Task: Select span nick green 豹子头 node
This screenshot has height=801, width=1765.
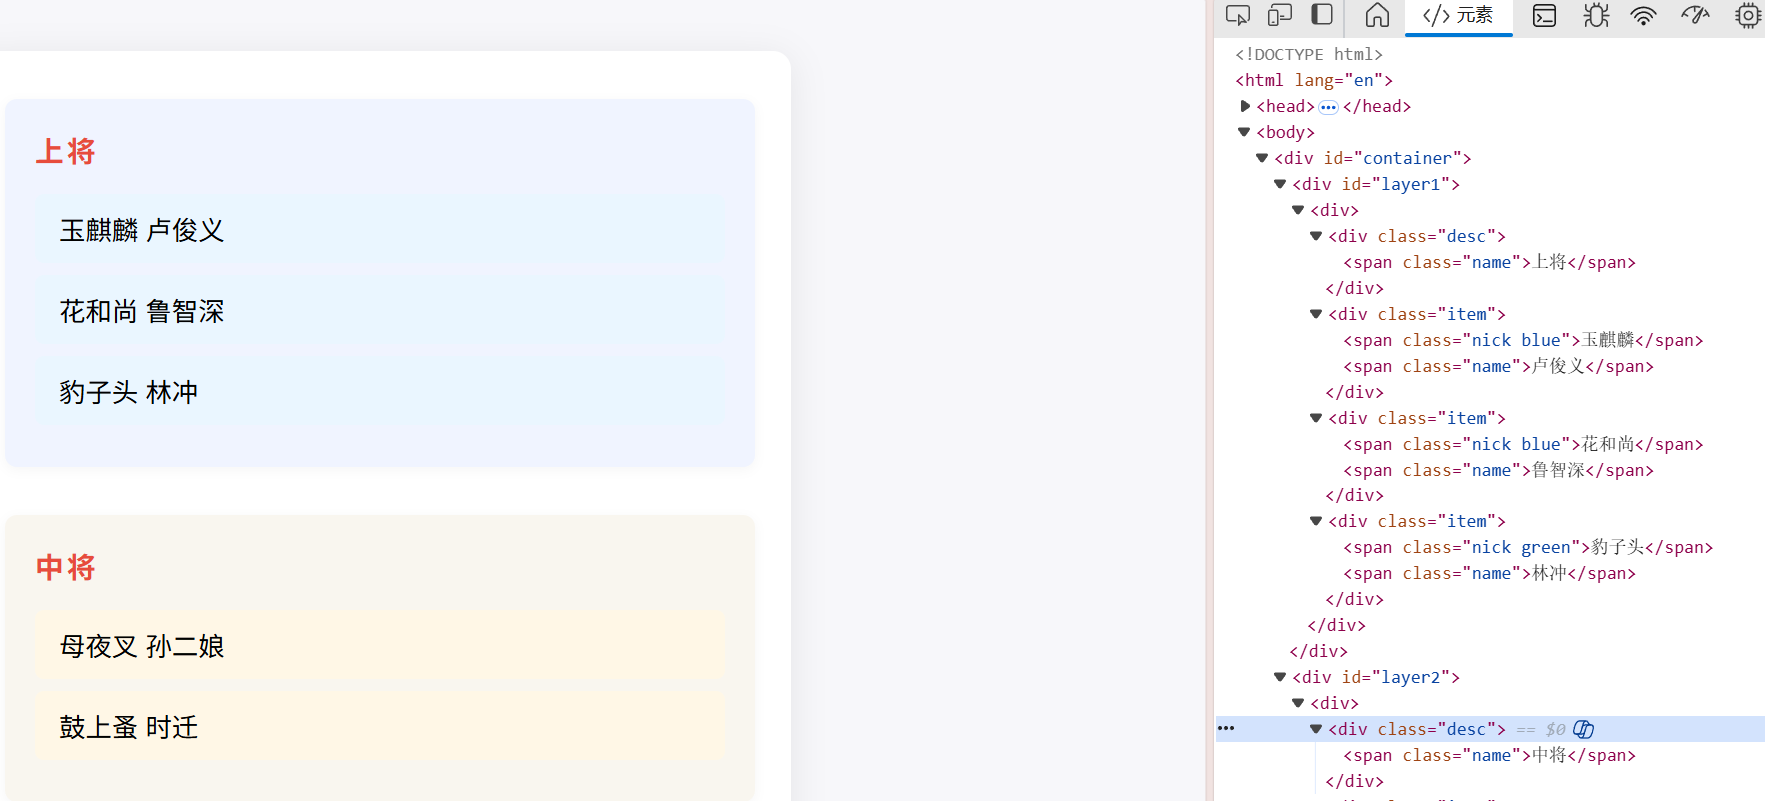Action: tap(1528, 547)
